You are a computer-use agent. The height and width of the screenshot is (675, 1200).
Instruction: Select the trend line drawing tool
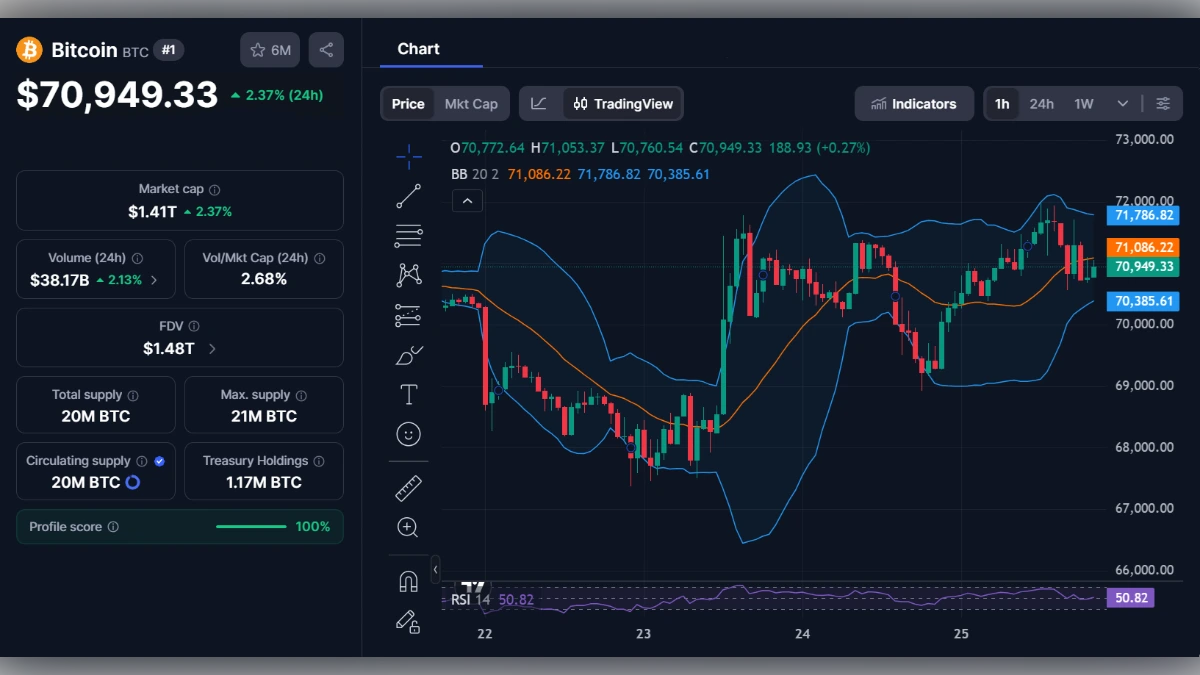[x=408, y=196]
